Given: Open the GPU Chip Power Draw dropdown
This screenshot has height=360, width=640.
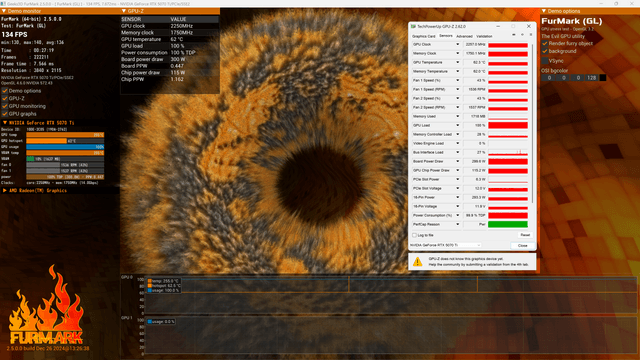Looking at the screenshot, I should [457, 170].
